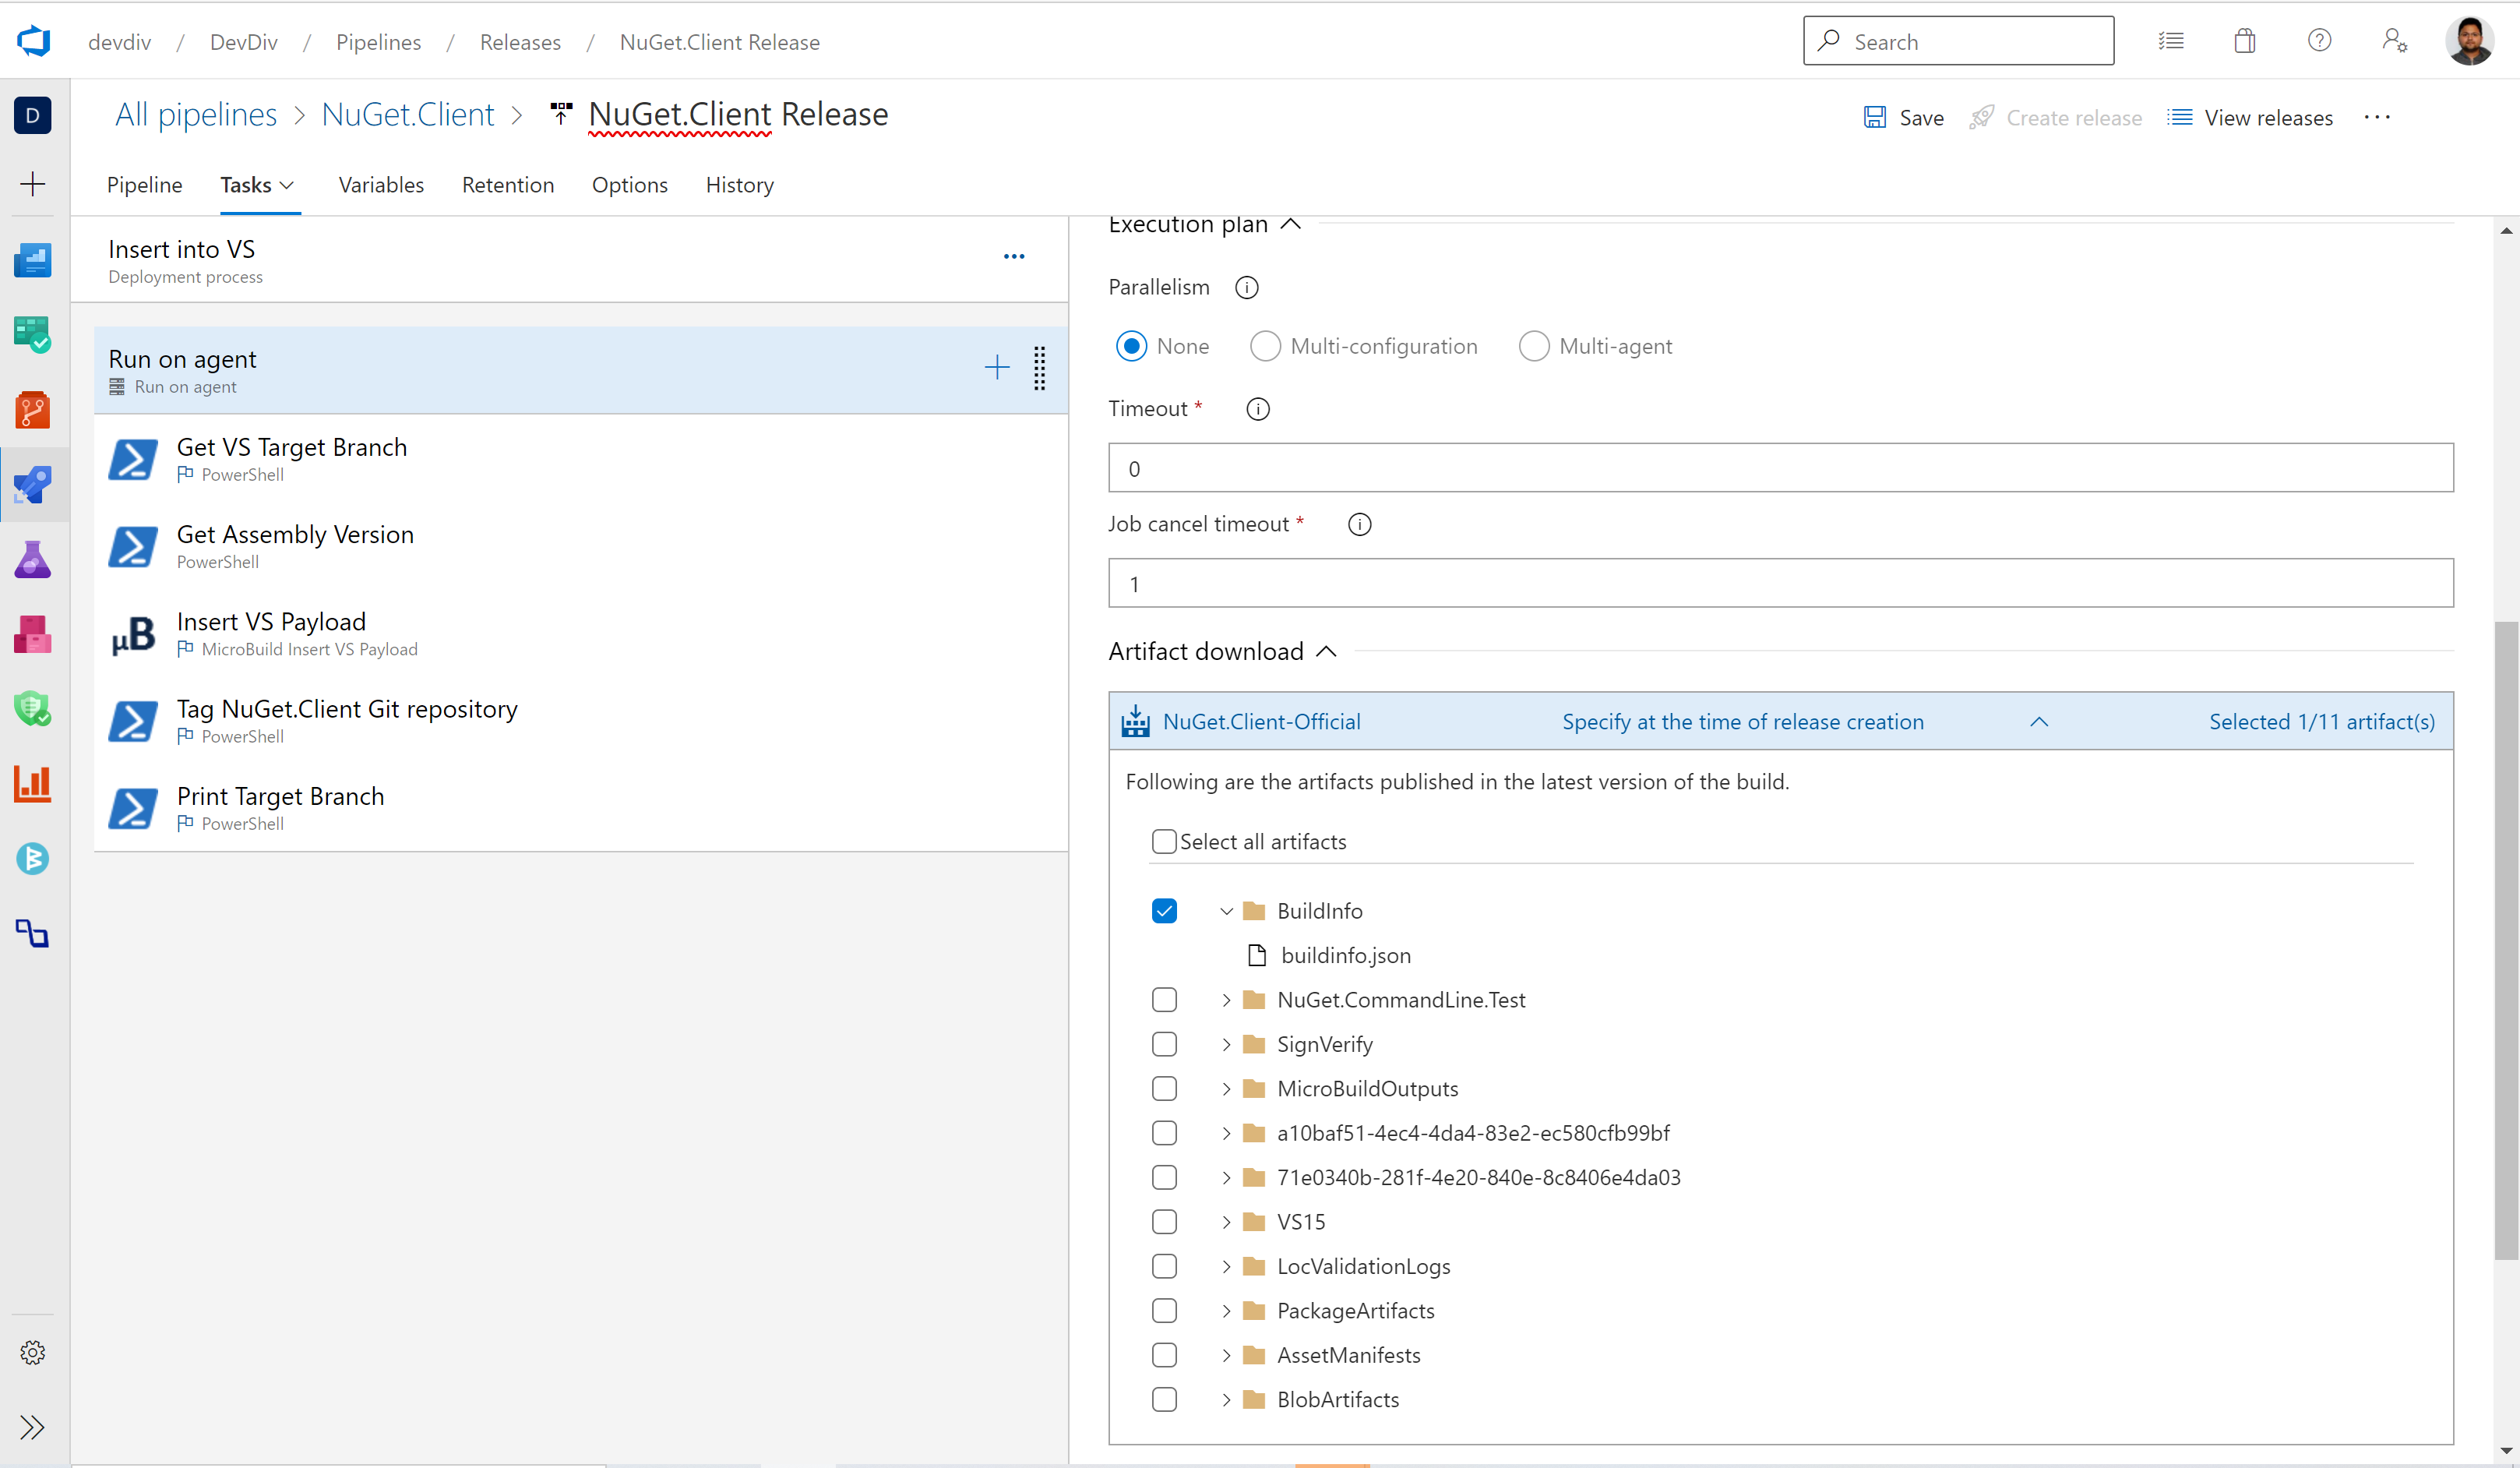Image resolution: width=2520 pixels, height=1468 pixels.
Task: Click the add task plus icon
Action: pos(996,368)
